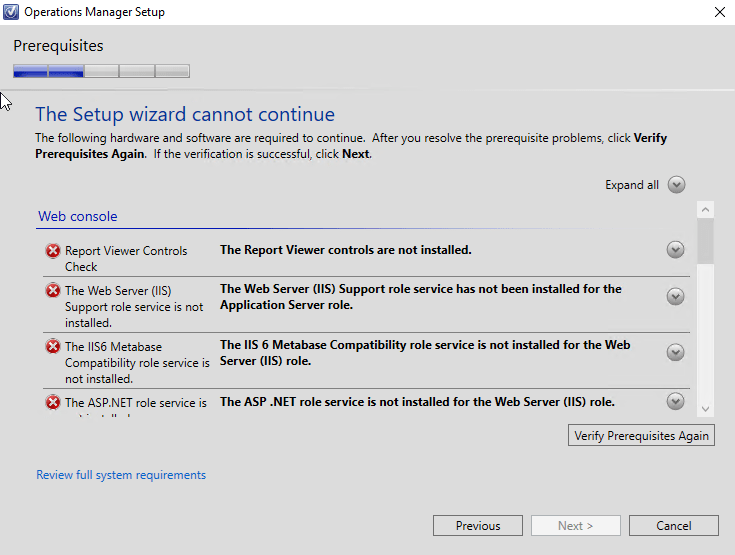The width and height of the screenshot is (735, 555).
Task: Click the prerequisites list scrollbar thumb
Action: click(x=706, y=240)
